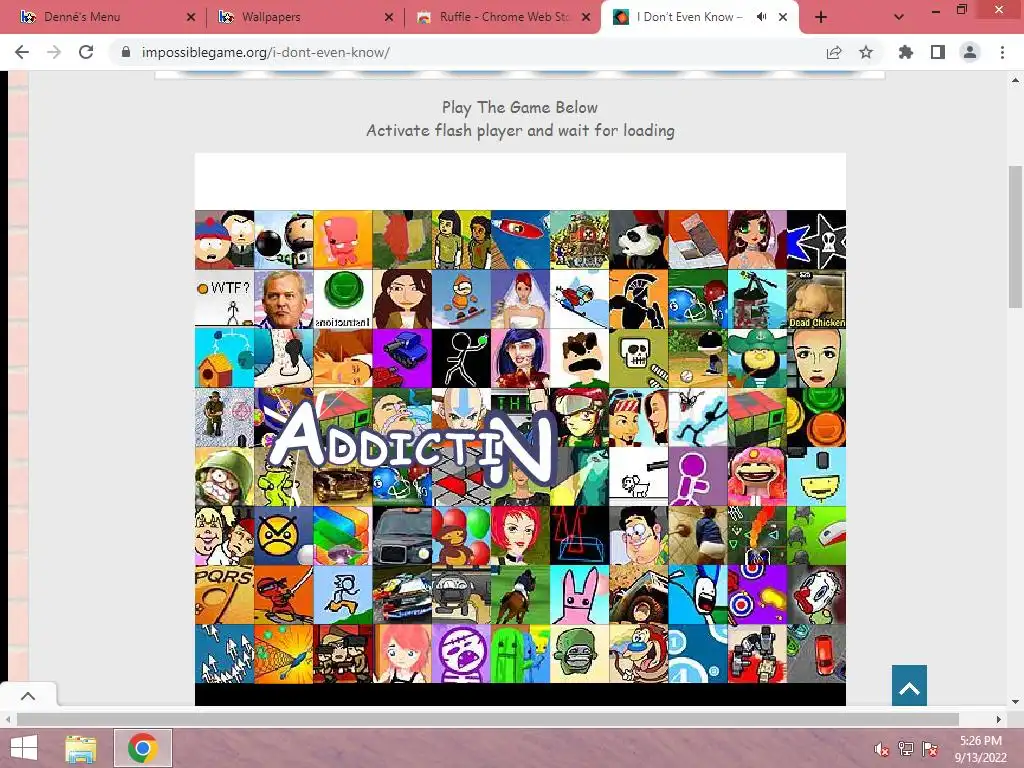The height and width of the screenshot is (768, 1024).
Task: Click the bride with red hair thumbnail
Action: click(520, 299)
